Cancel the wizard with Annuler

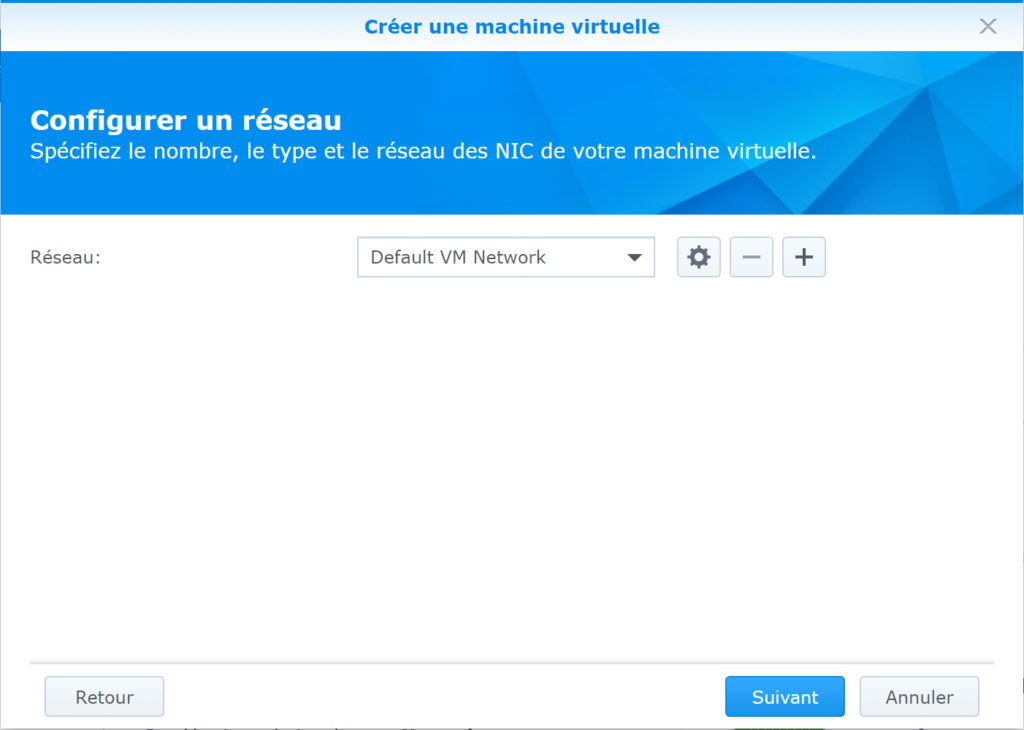(x=919, y=697)
